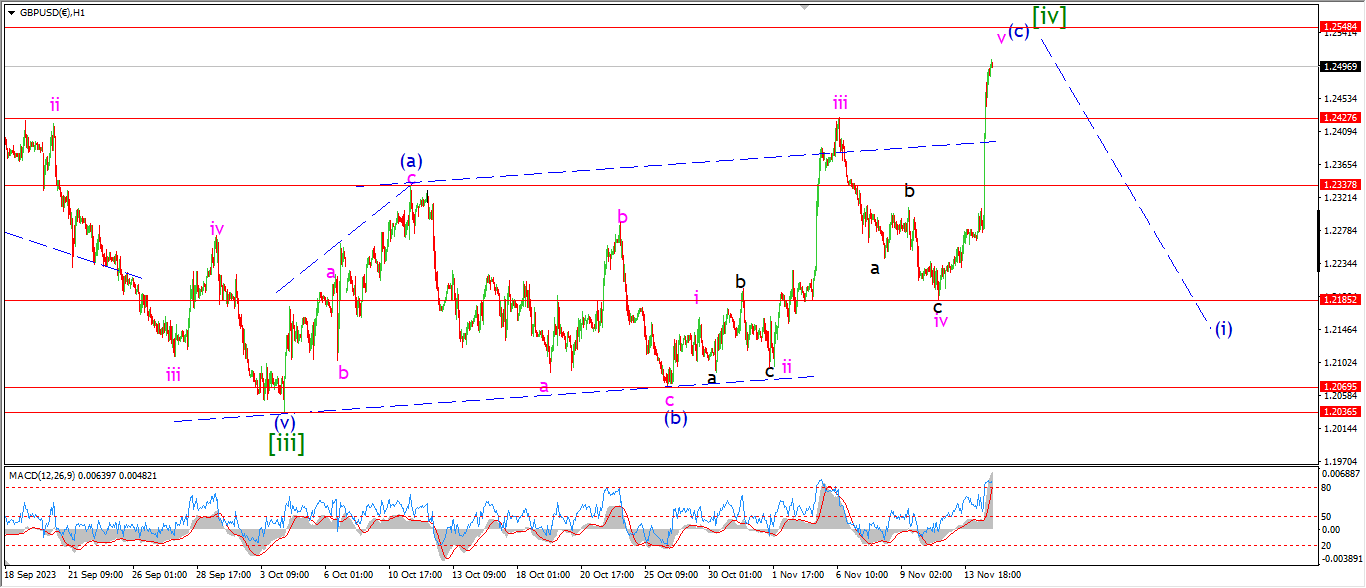Select the 1.20365 price level label
1366x588 pixels.
tap(1338, 411)
